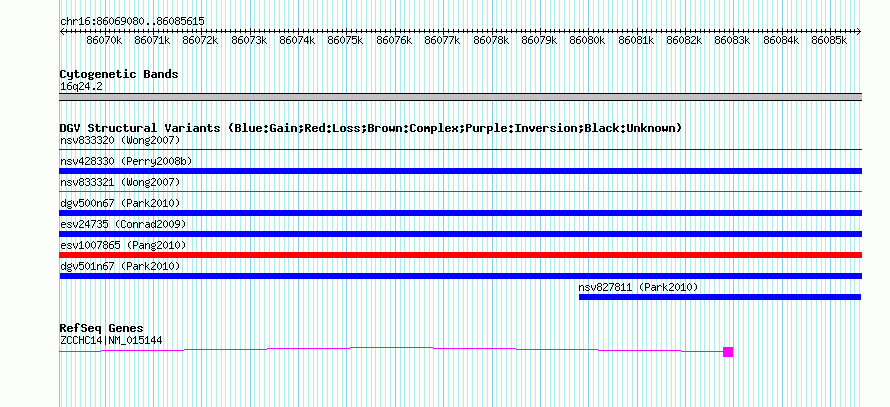
Task: Click the DGV Structural Variants track title
Action: pyautogui.click(x=370, y=128)
